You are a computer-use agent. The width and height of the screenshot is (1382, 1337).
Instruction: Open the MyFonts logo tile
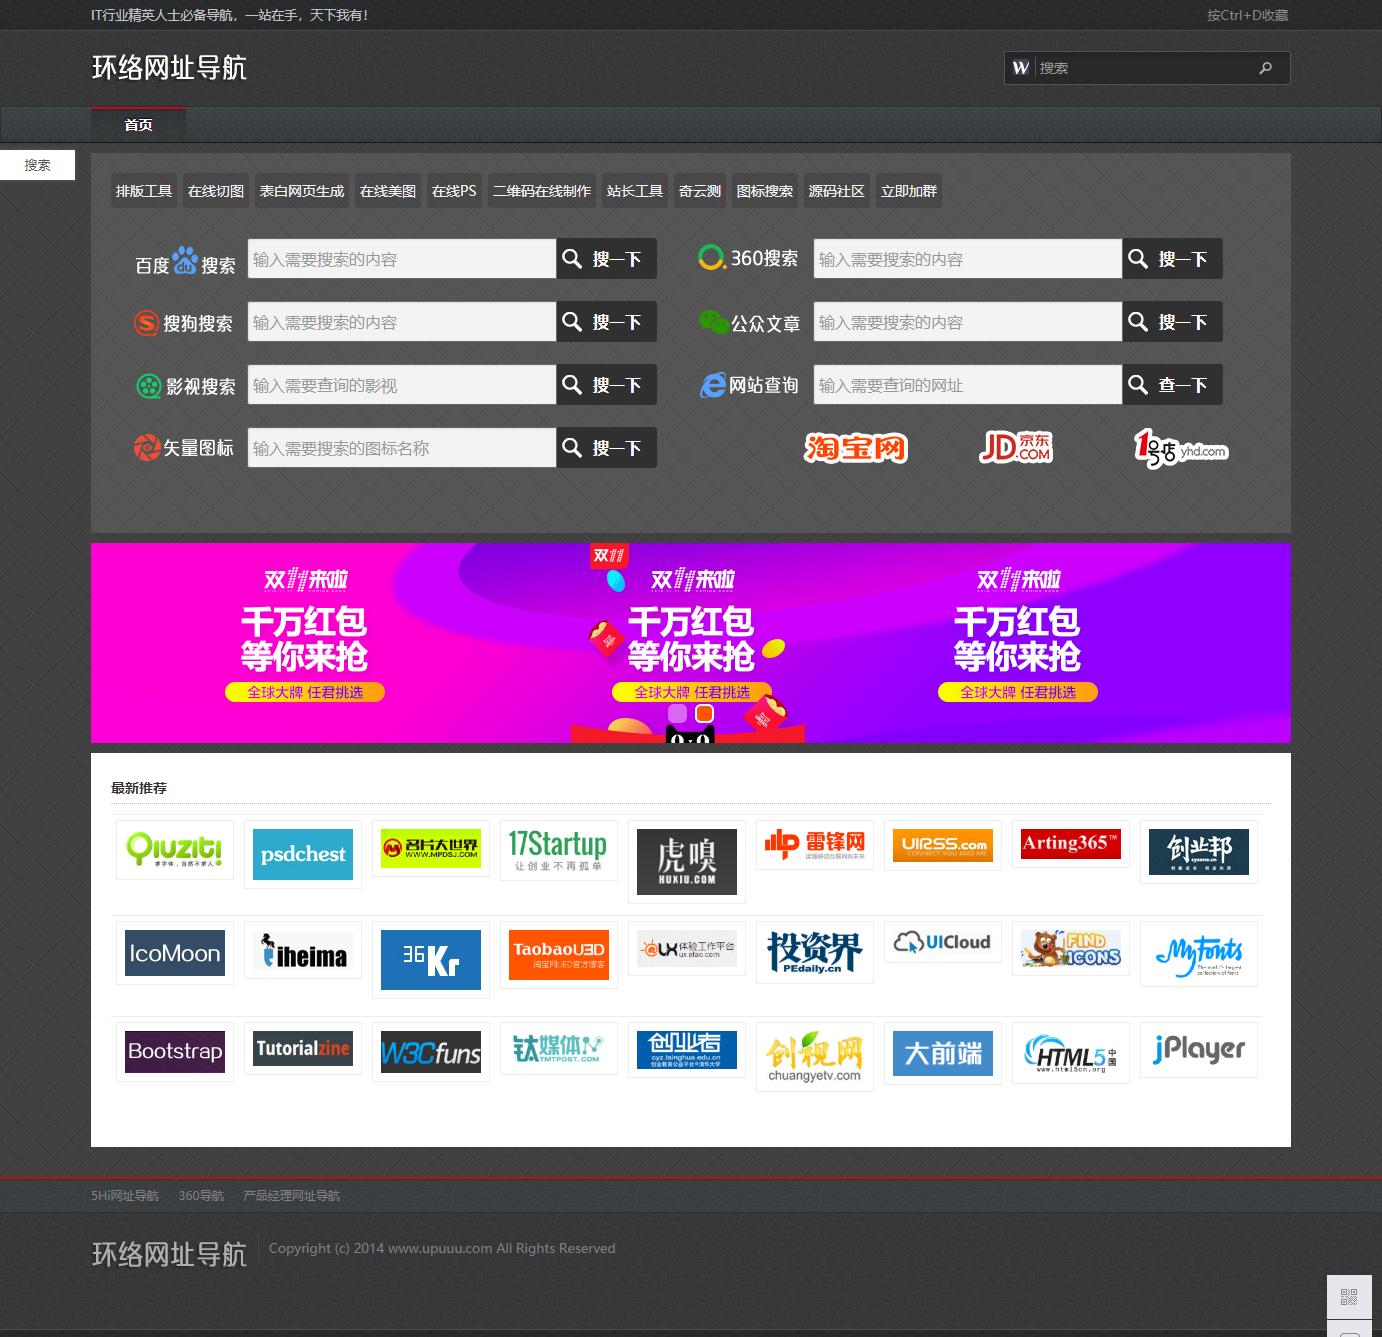(x=1199, y=954)
